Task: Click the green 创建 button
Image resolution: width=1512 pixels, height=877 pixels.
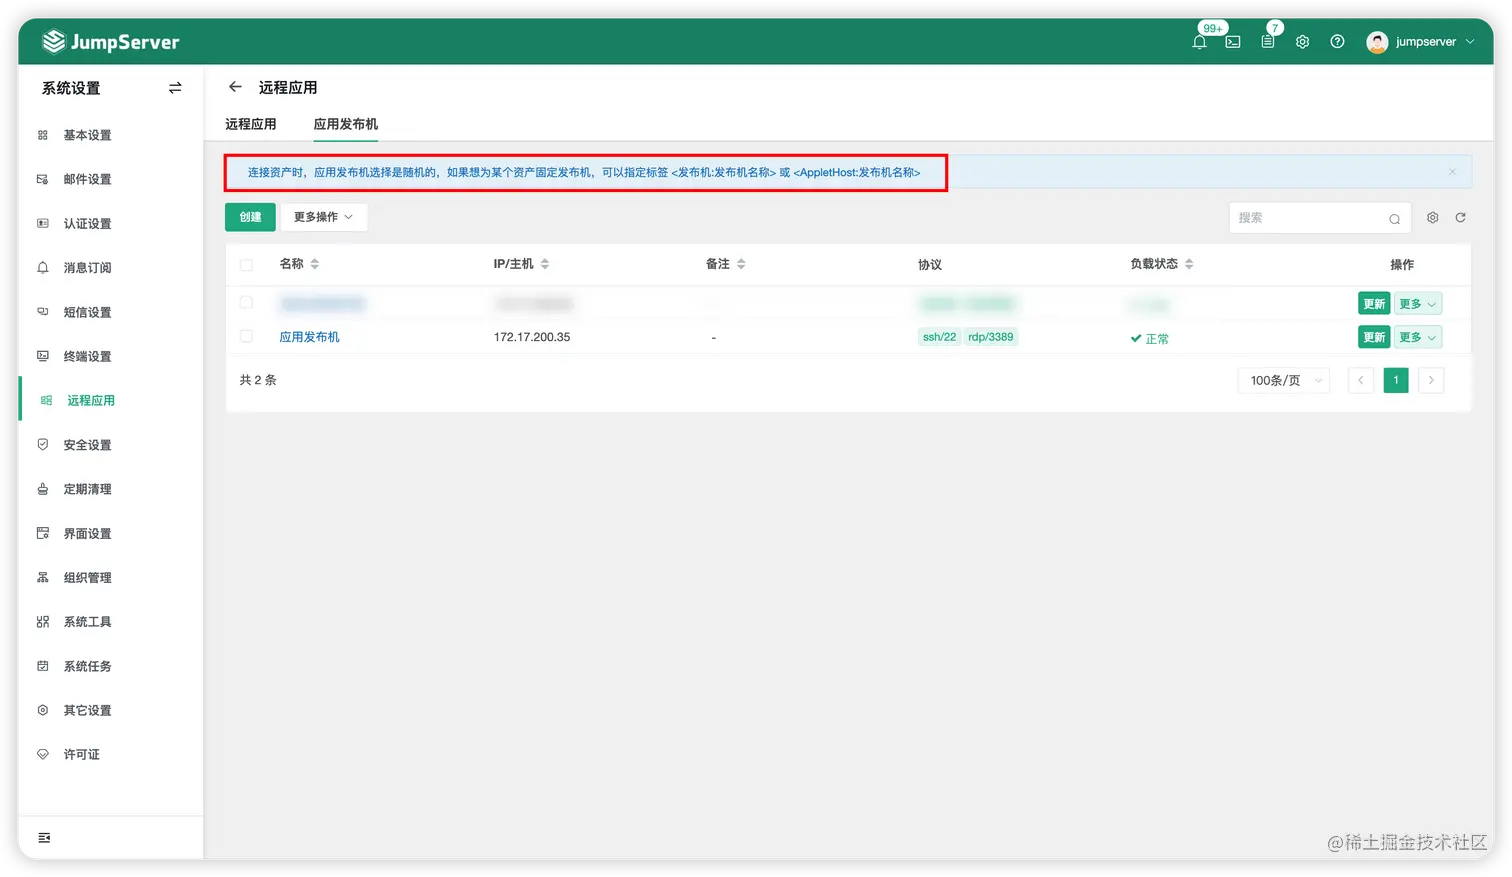Action: pyautogui.click(x=250, y=217)
